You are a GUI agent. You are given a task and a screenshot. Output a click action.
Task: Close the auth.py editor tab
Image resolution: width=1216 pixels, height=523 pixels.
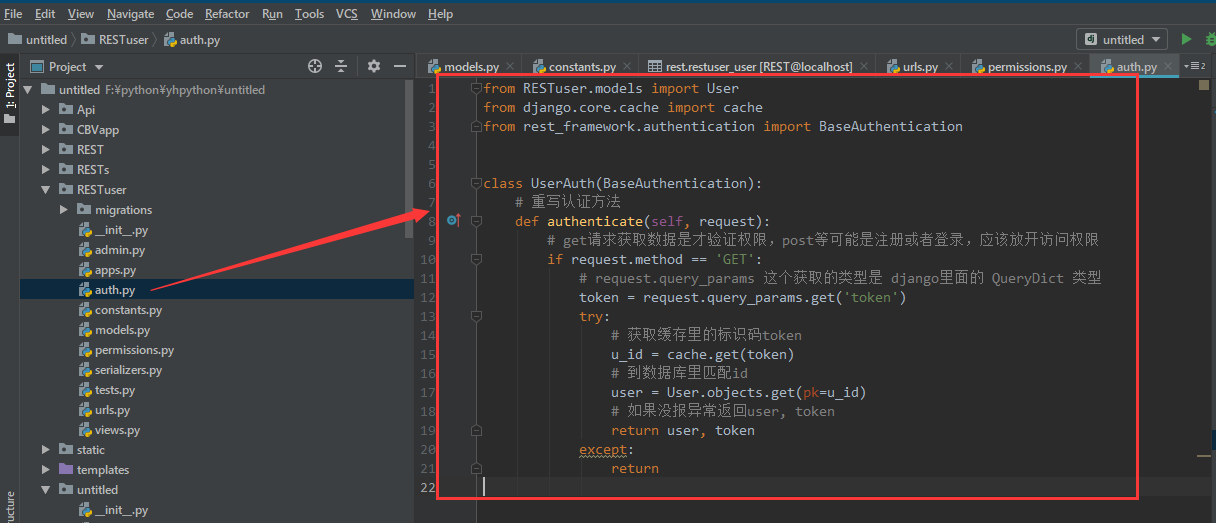pyautogui.click(x=1169, y=67)
